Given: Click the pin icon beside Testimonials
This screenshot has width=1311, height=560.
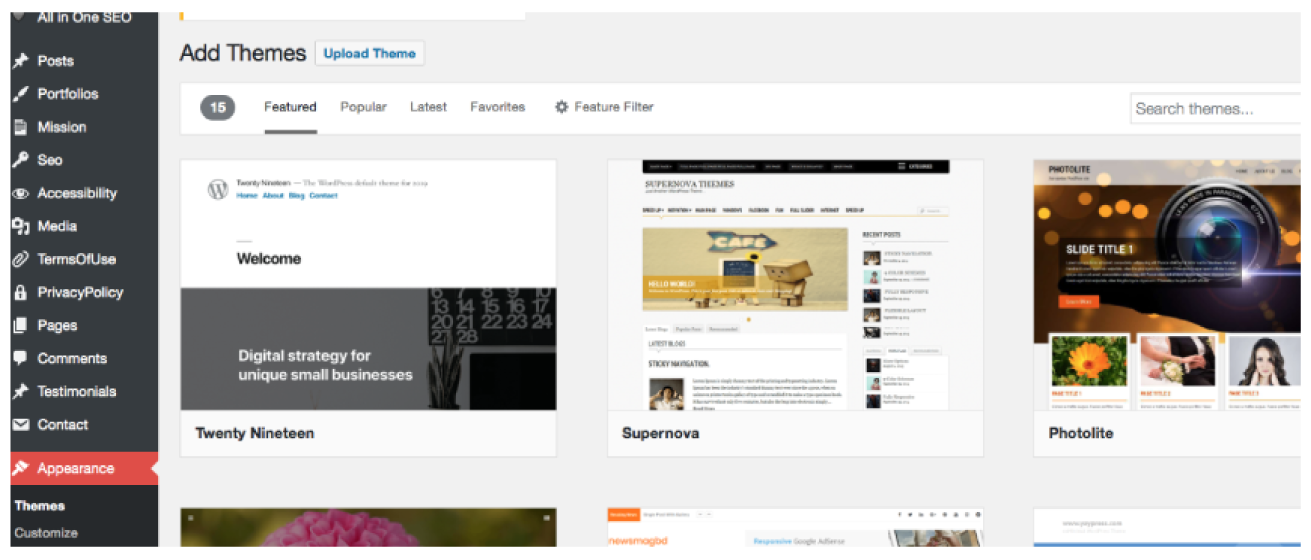Looking at the screenshot, I should point(20,391).
